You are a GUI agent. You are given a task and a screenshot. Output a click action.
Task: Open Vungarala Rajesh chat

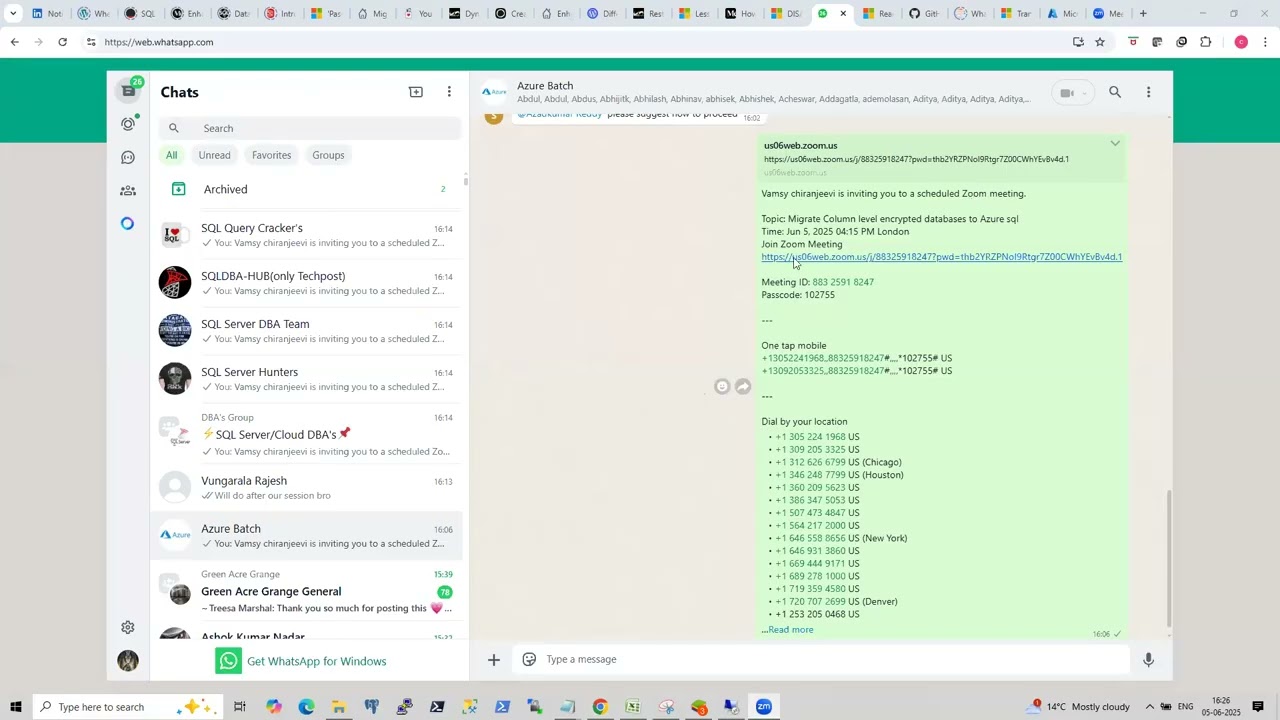point(306,488)
